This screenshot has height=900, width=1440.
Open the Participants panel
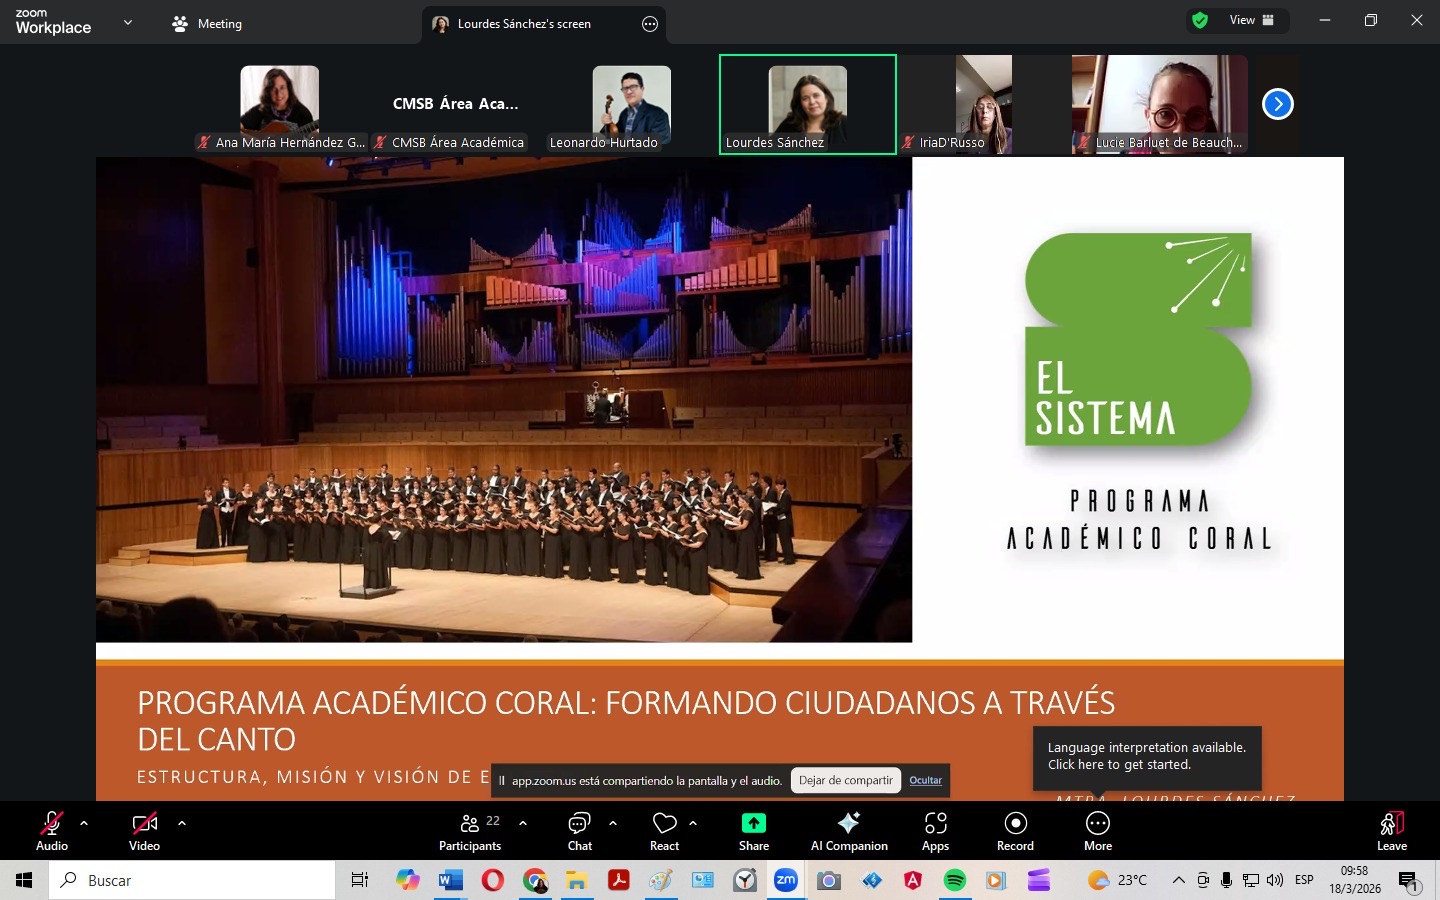coord(470,831)
